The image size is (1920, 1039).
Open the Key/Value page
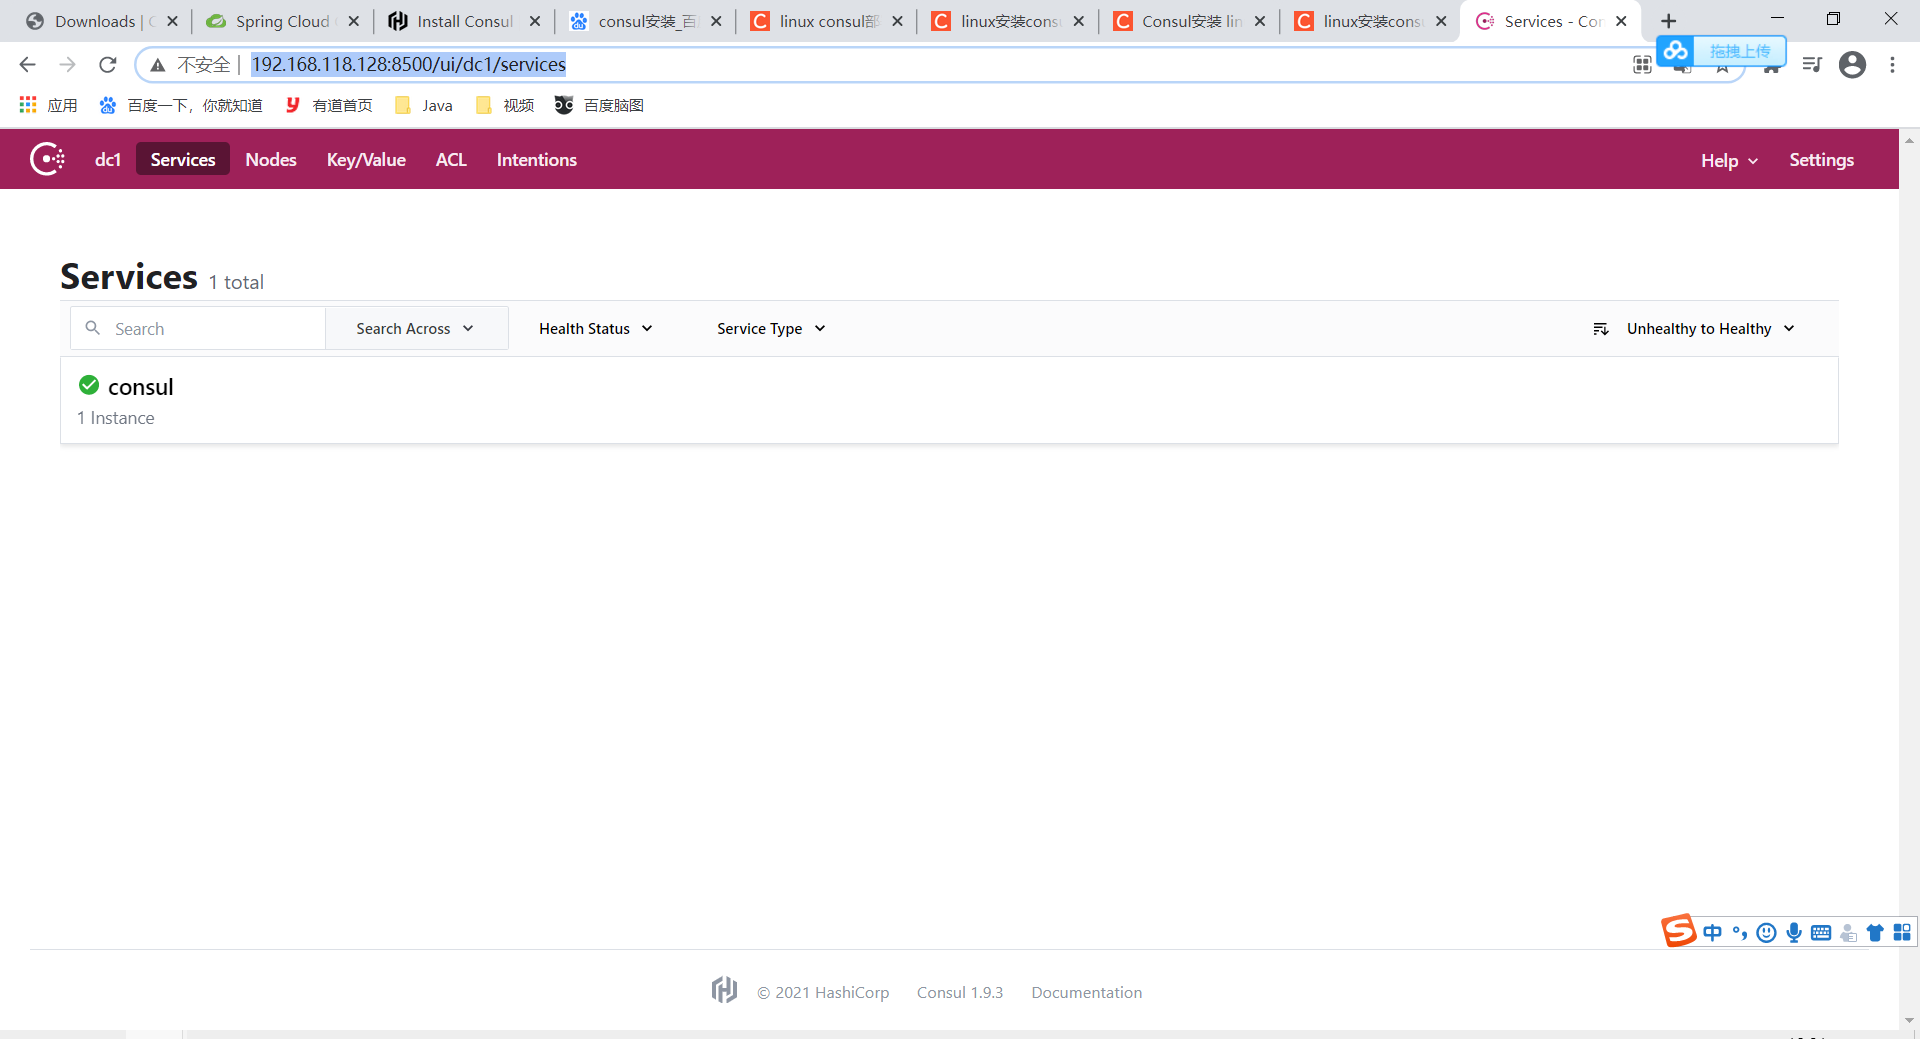366,160
